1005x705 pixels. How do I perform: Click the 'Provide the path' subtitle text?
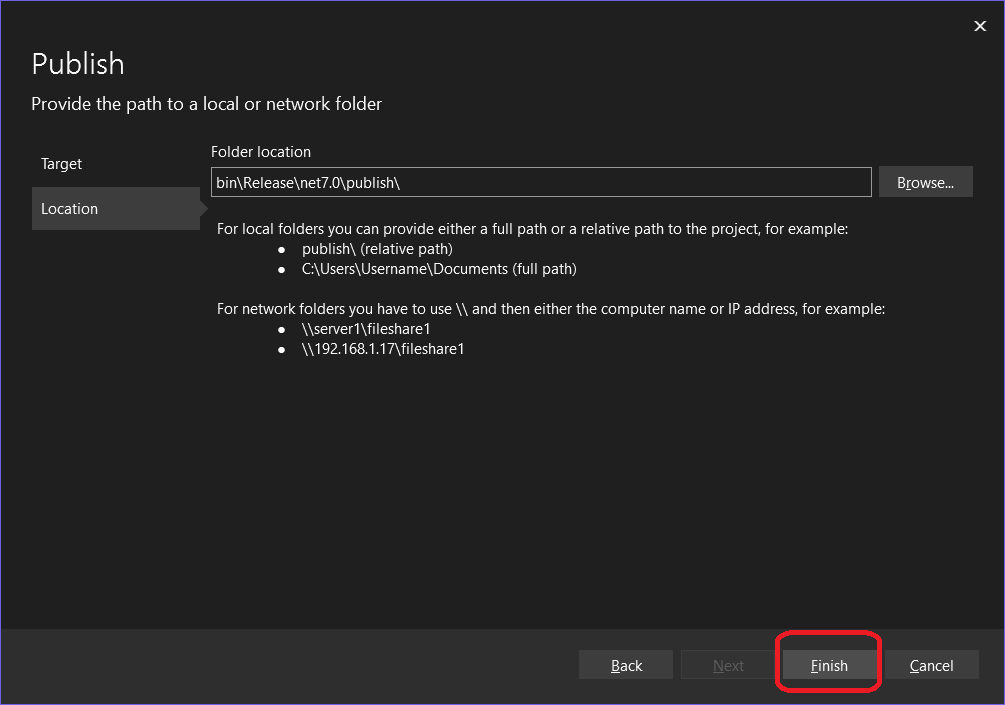pyautogui.click(x=206, y=104)
